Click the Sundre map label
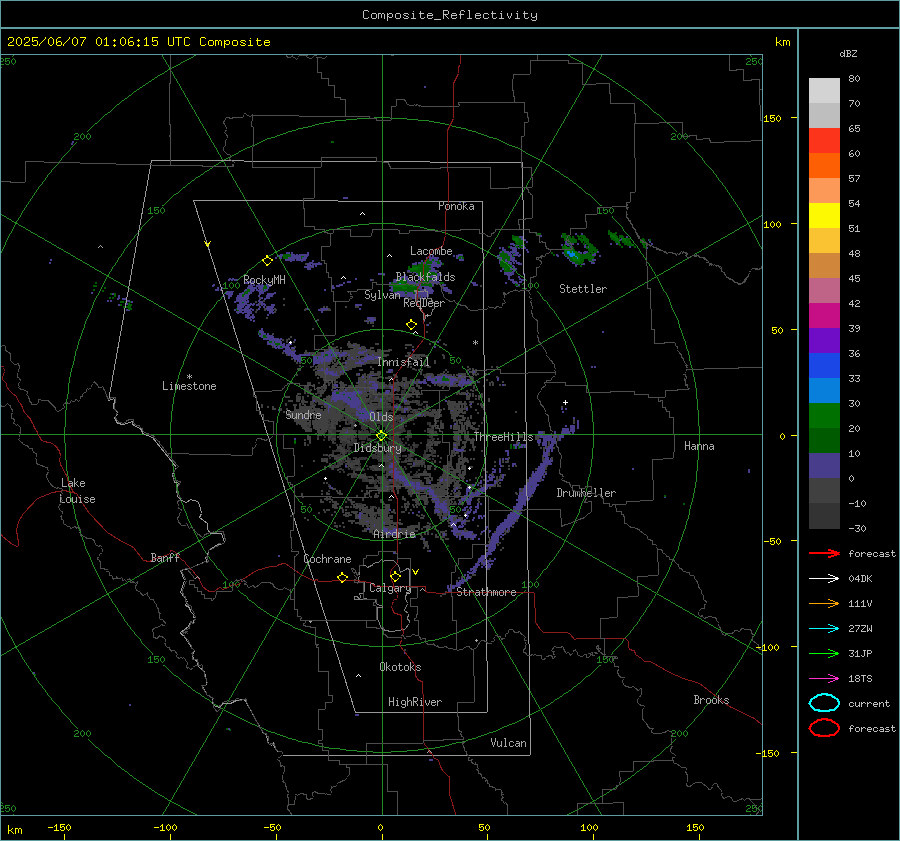 303,414
